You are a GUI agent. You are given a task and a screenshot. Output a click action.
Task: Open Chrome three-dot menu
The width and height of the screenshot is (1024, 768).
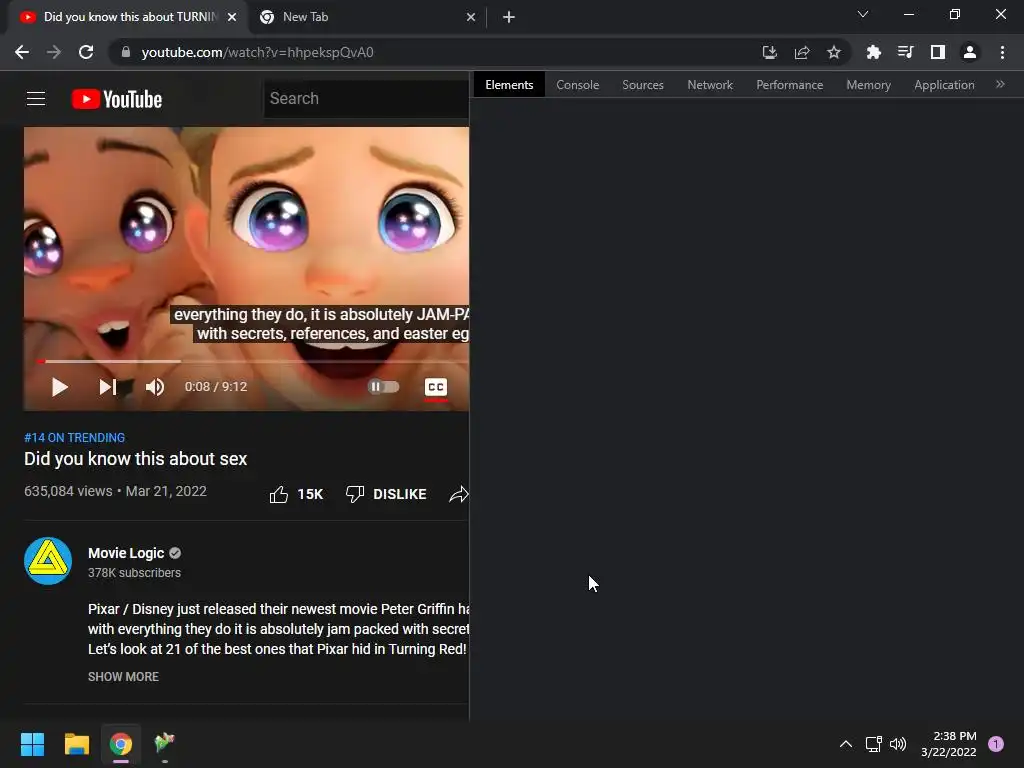[x=1002, y=52]
